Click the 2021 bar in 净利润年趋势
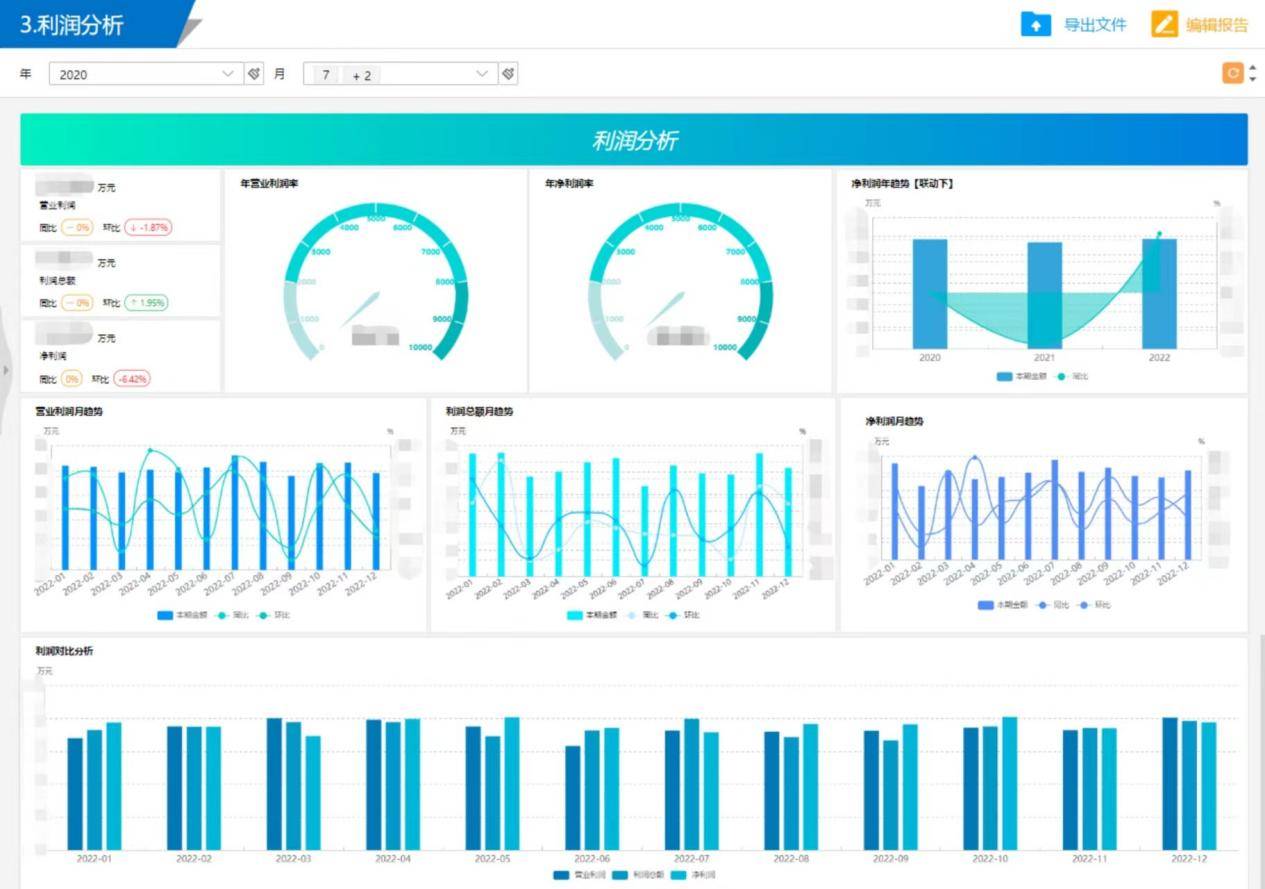Image resolution: width=1265 pixels, height=889 pixels. (1044, 295)
